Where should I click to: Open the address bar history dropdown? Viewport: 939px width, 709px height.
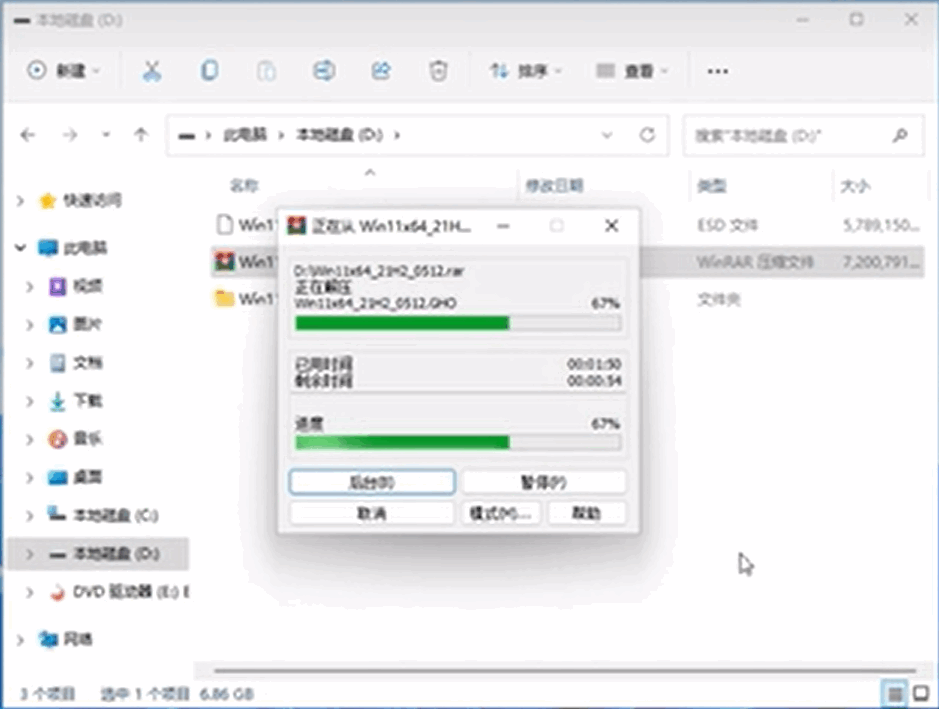pos(607,135)
